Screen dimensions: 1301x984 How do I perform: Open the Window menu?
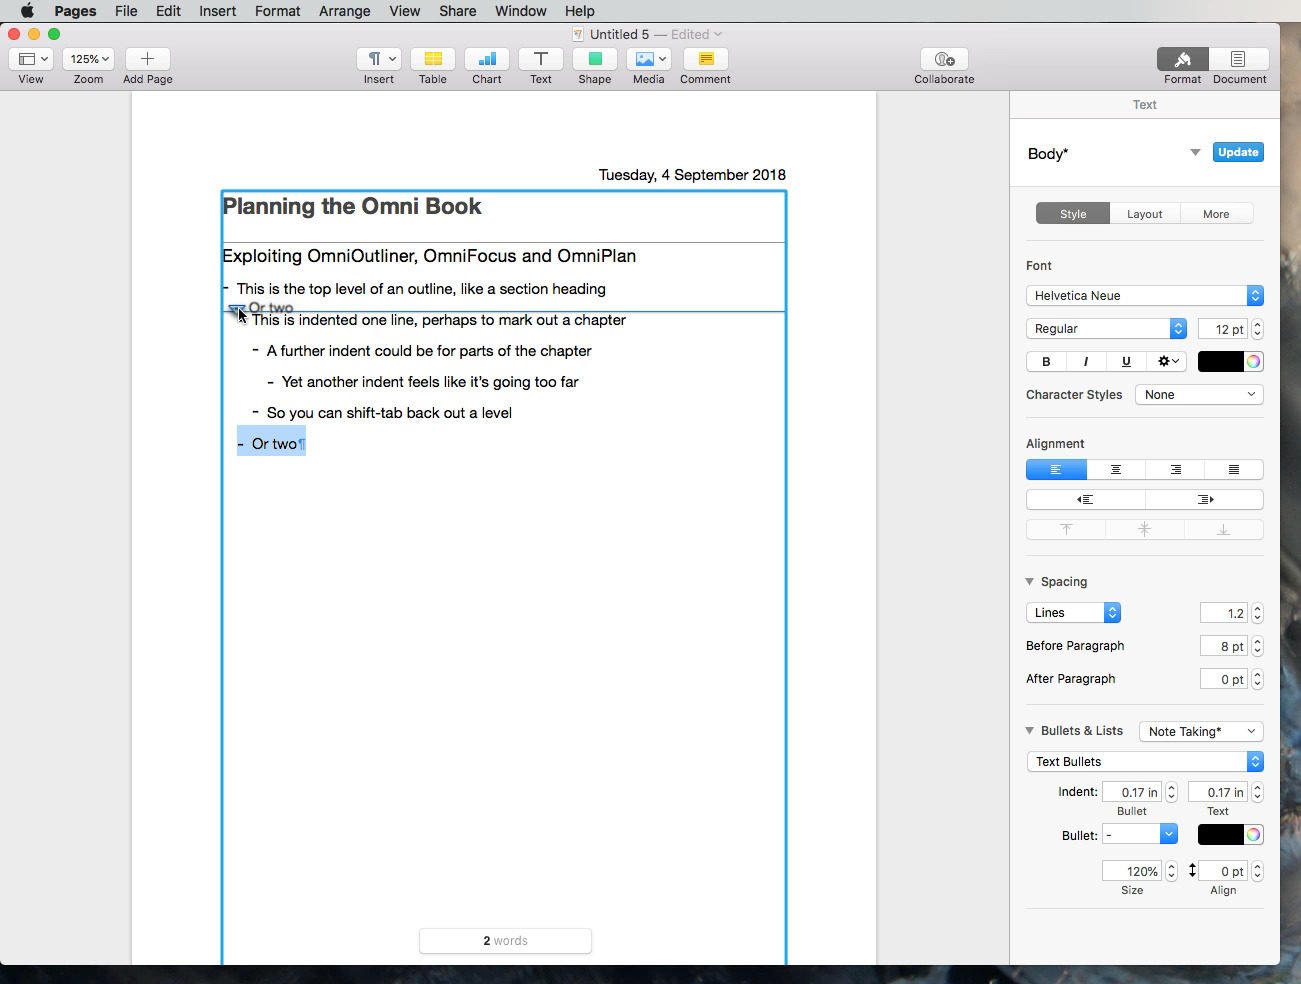(x=520, y=11)
